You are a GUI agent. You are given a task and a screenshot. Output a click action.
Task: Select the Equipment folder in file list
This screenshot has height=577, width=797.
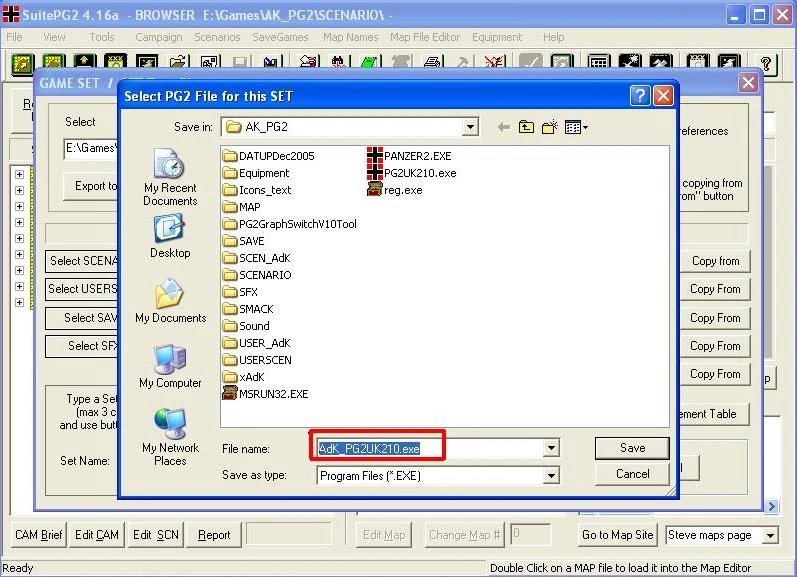click(x=256, y=173)
